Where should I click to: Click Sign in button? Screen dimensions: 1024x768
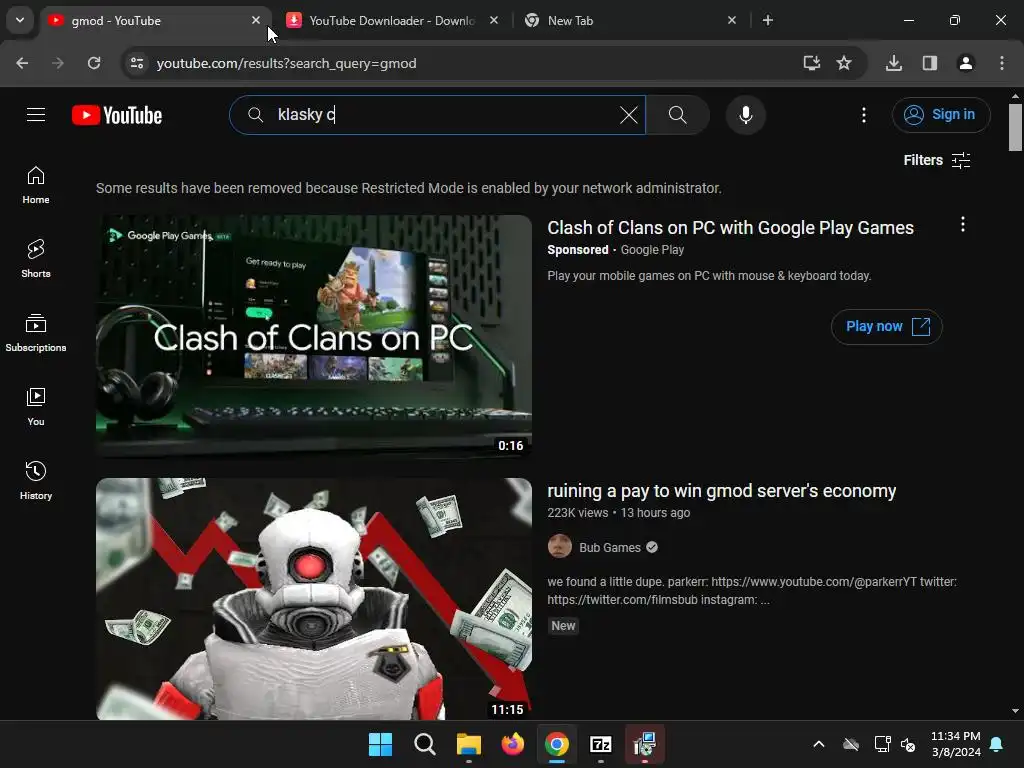[x=941, y=115]
